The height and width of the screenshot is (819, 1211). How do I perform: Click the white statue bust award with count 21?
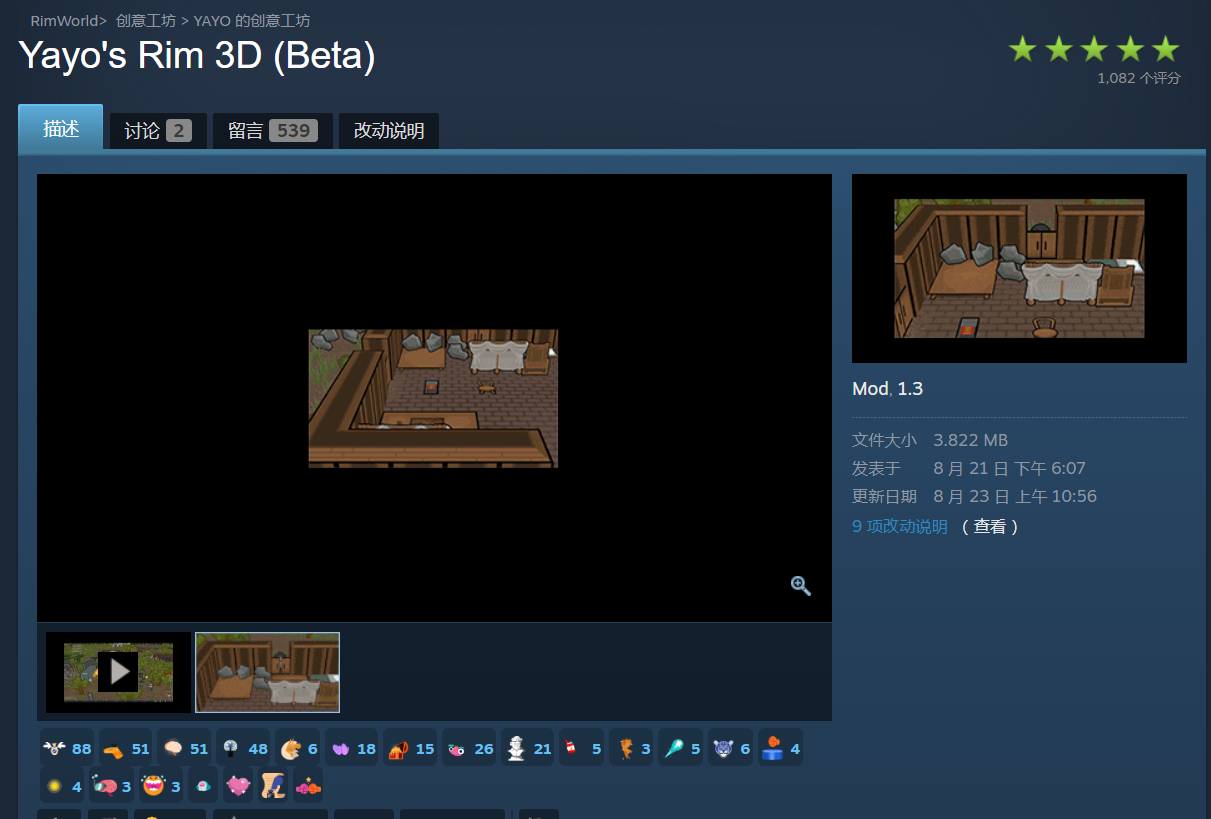click(527, 748)
